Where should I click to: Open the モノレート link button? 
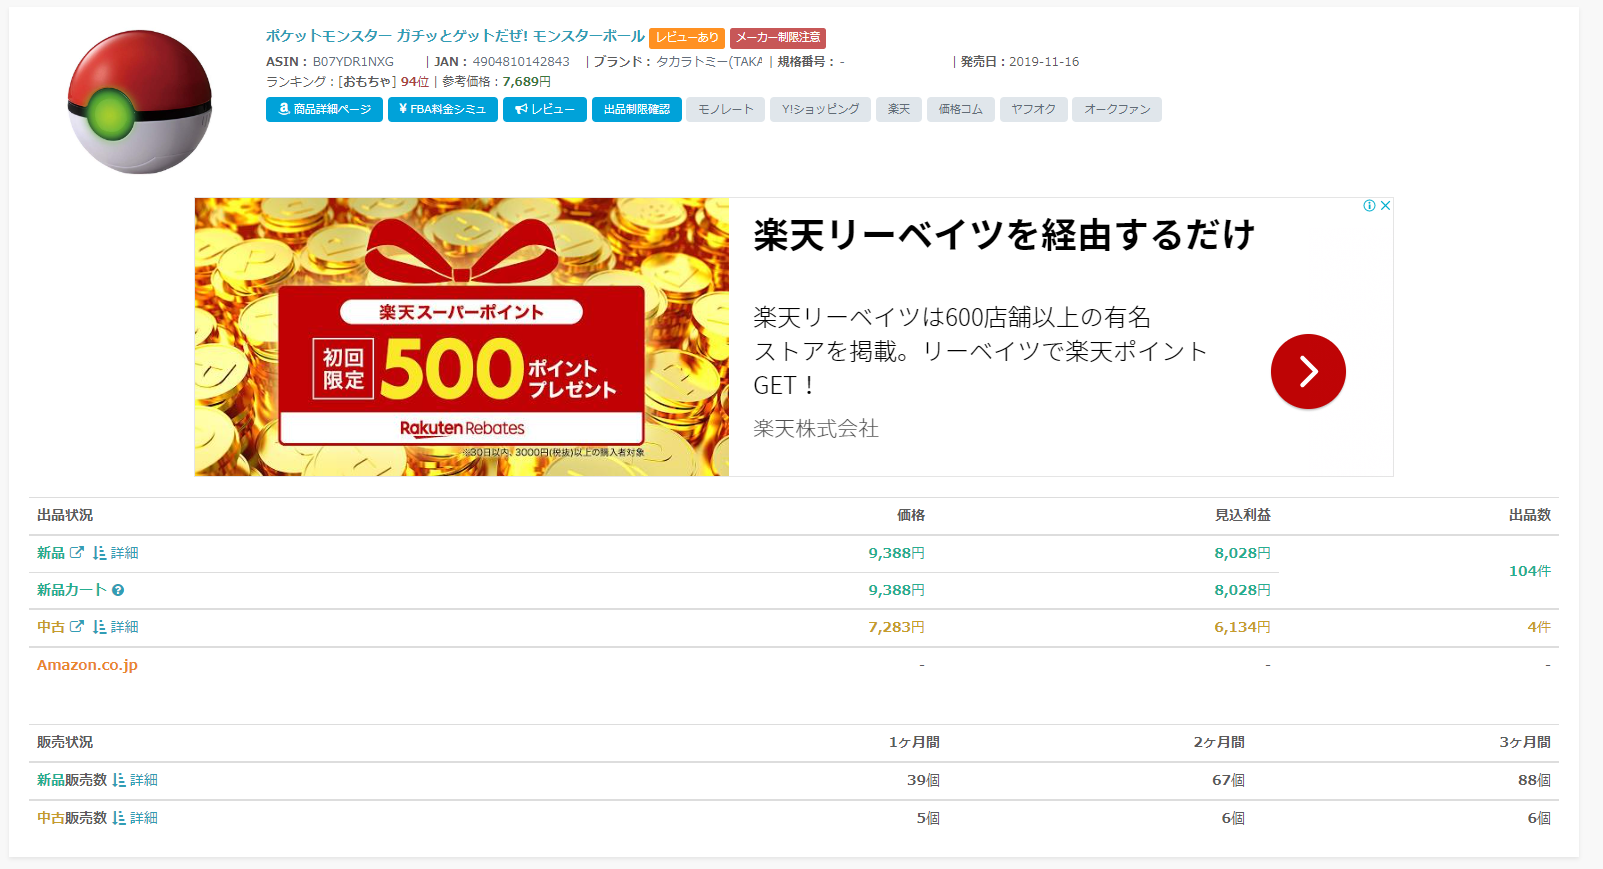tap(725, 109)
